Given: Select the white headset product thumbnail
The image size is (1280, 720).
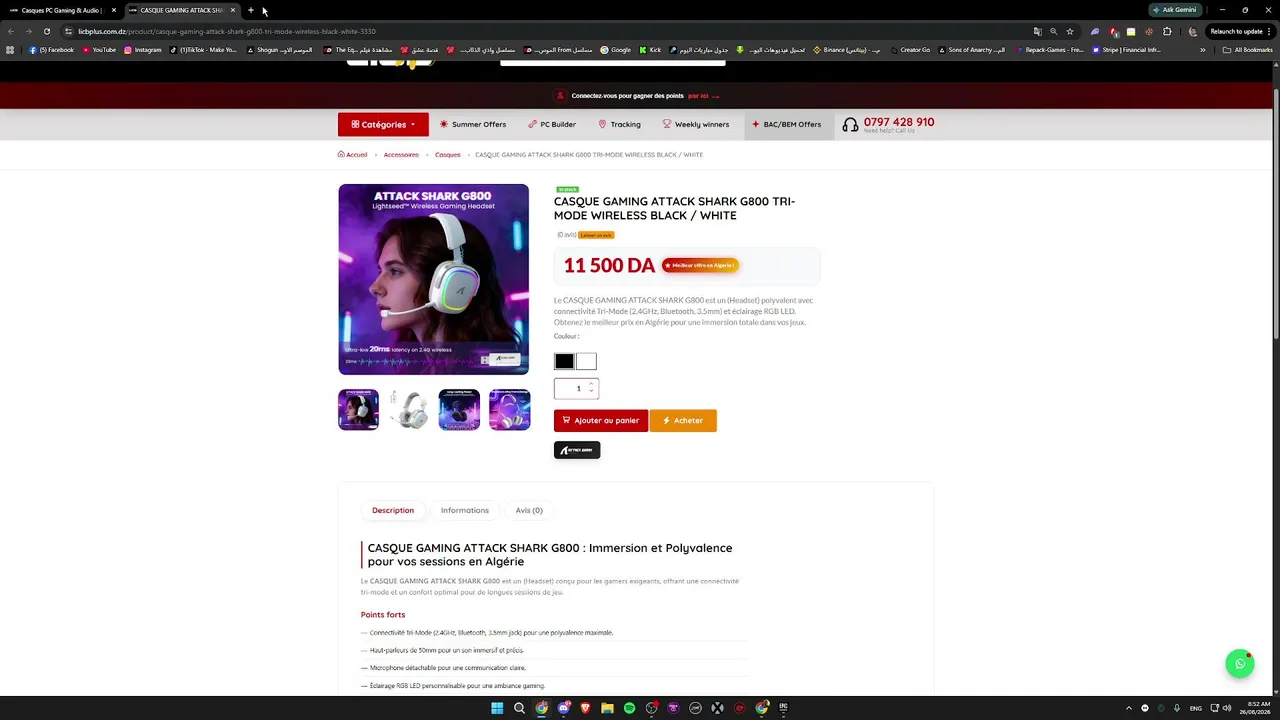Looking at the screenshot, I should click(409, 410).
